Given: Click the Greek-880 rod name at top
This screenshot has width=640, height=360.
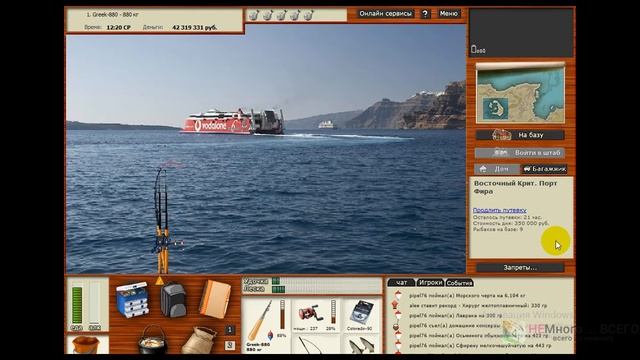Looking at the screenshot, I should coord(112,14).
